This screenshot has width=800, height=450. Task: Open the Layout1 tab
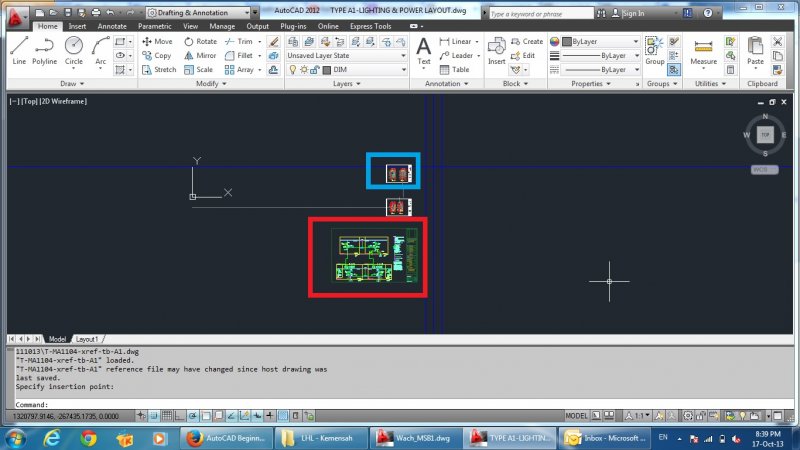point(88,339)
